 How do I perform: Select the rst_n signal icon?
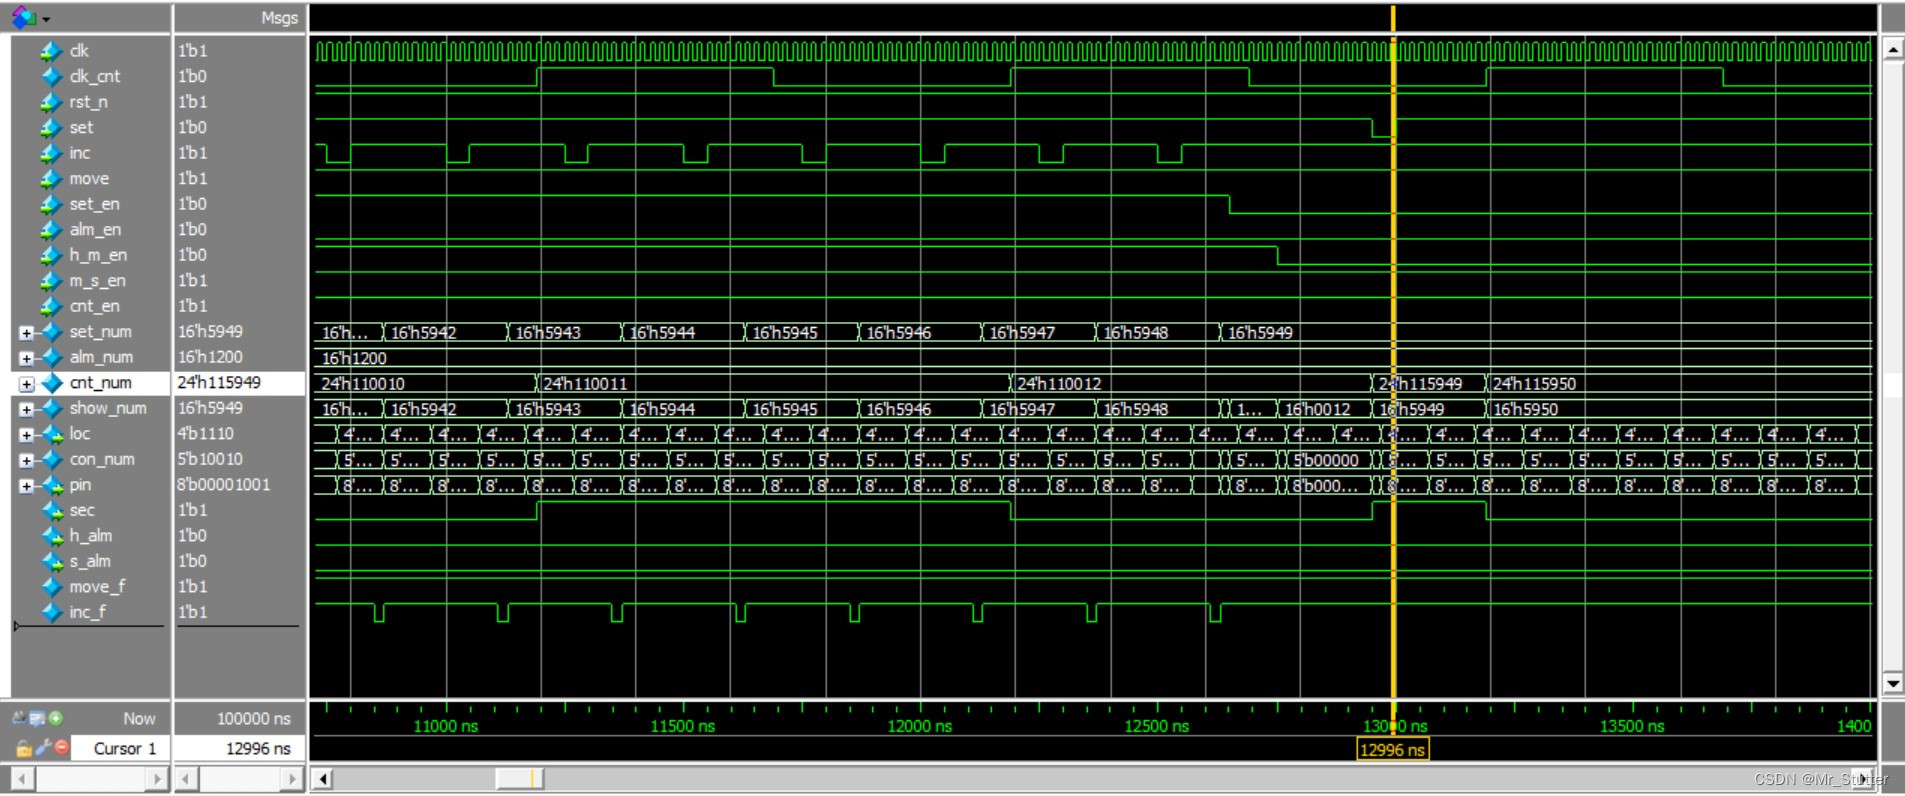51,102
